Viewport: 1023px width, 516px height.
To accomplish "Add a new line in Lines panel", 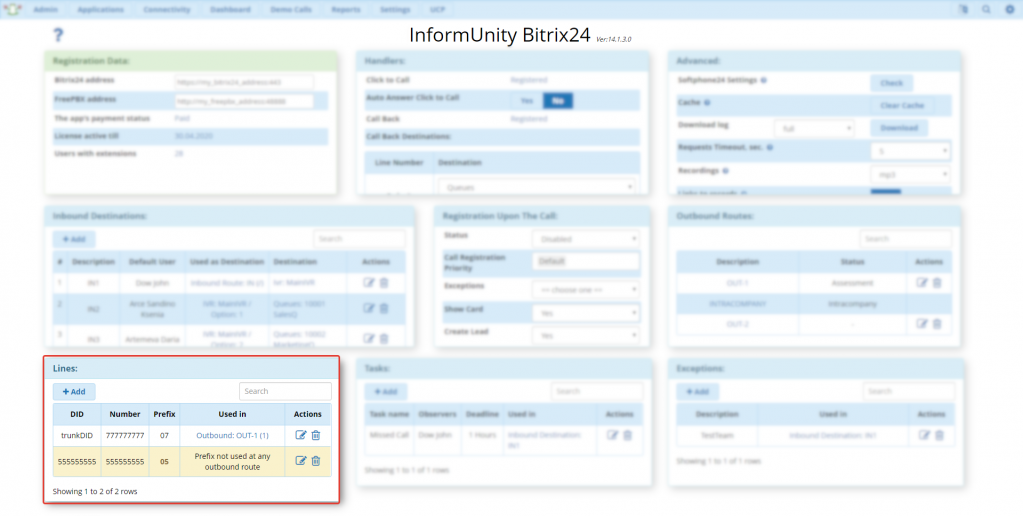I will 74,391.
